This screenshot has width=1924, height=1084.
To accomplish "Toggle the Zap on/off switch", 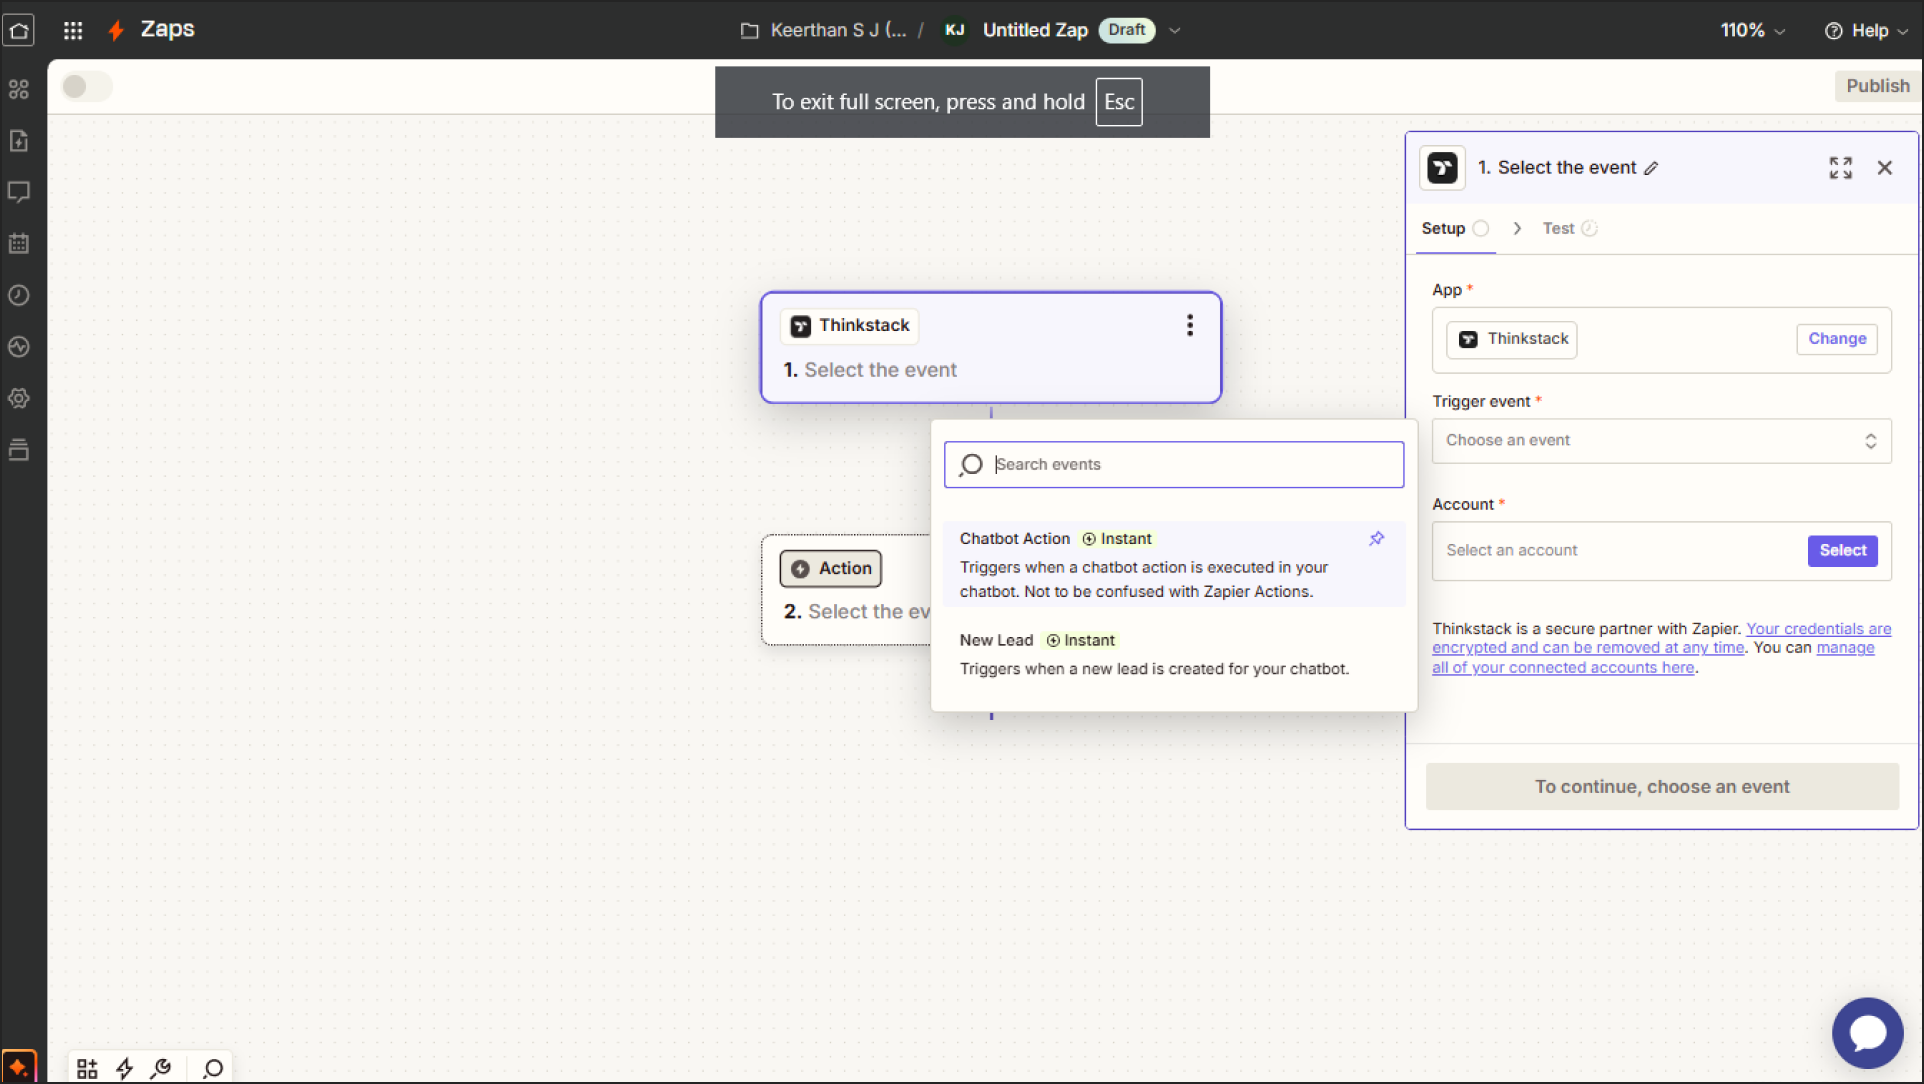I will pos(86,86).
